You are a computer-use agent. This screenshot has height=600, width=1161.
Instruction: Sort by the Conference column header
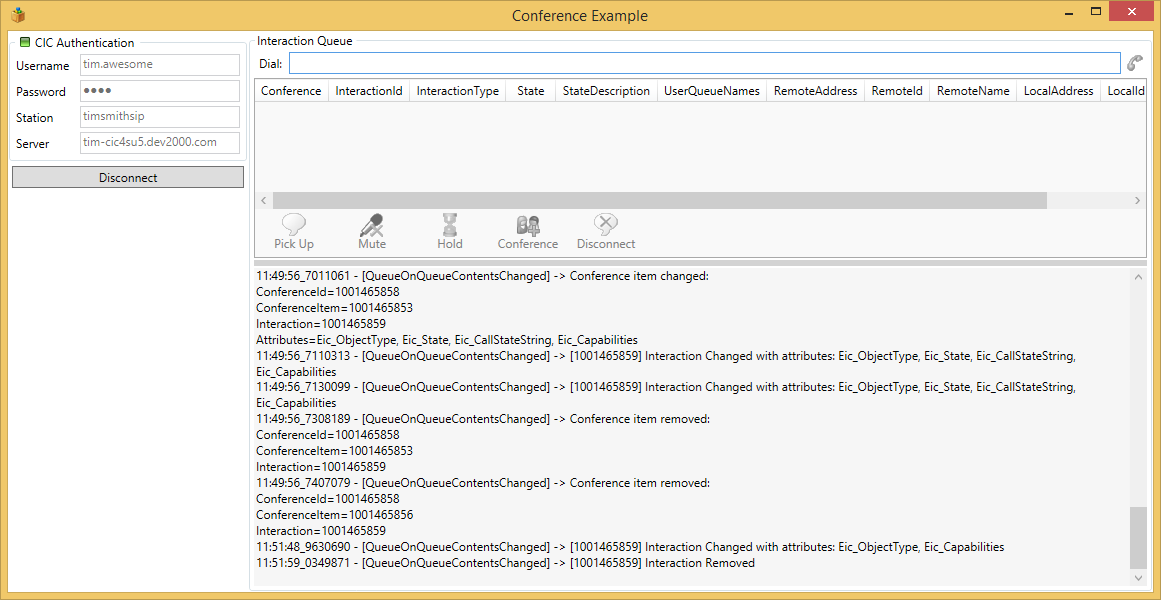tap(292, 91)
